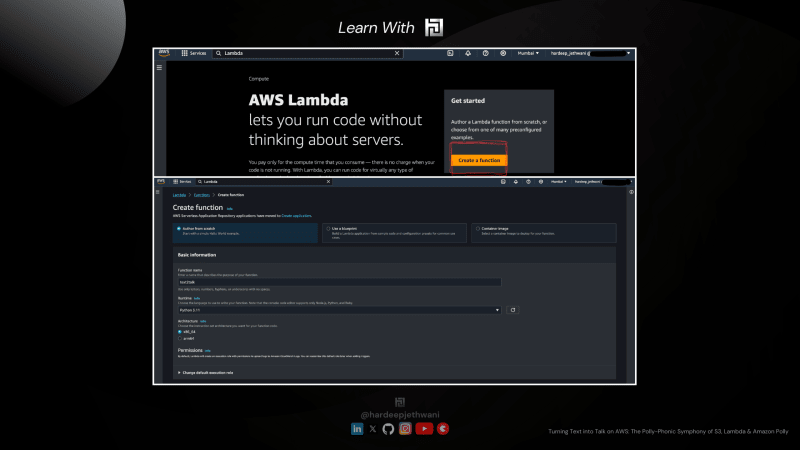Expand the Mumbai region dropdown in lower console

(559, 182)
